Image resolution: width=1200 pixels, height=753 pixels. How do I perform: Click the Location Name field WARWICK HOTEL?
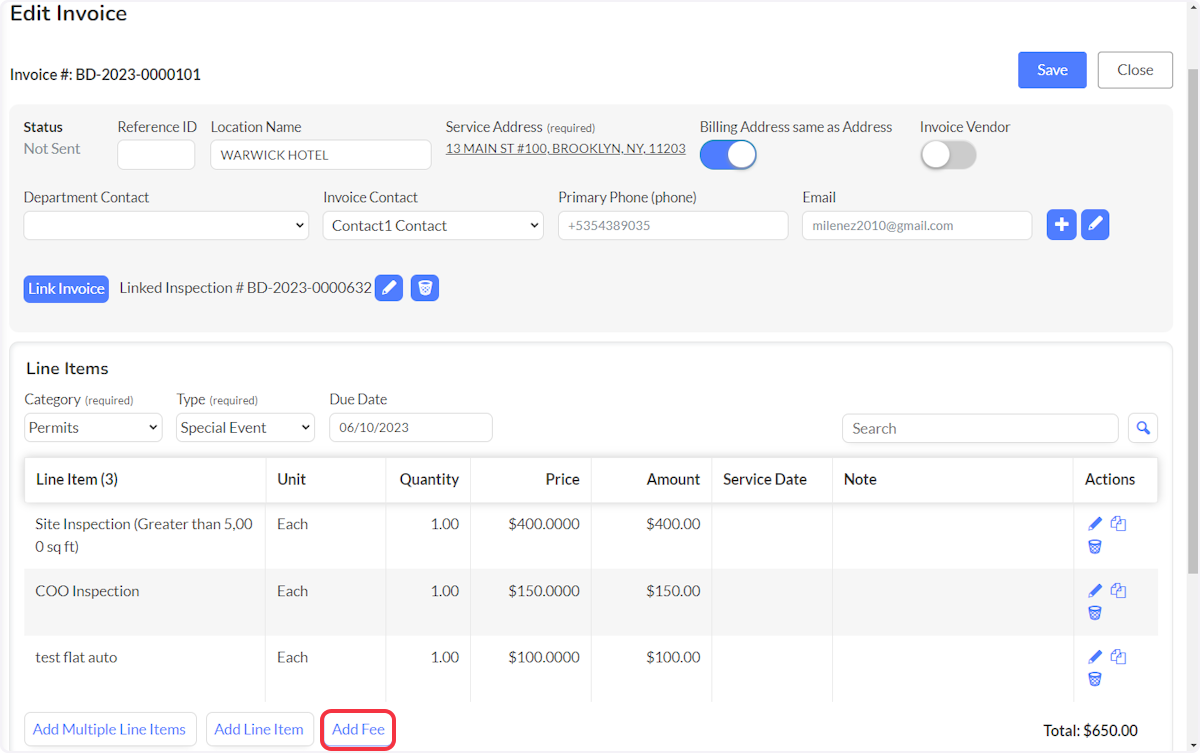pyautogui.click(x=321, y=155)
